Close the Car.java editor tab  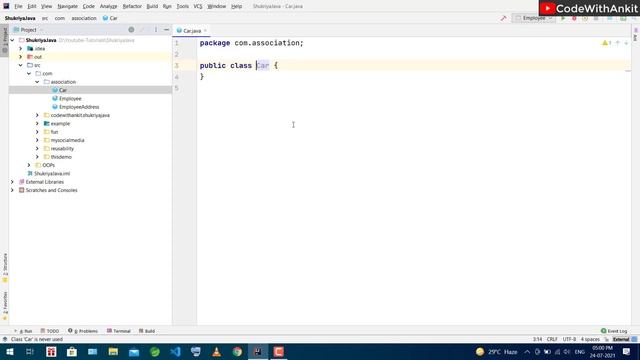[x=205, y=31]
